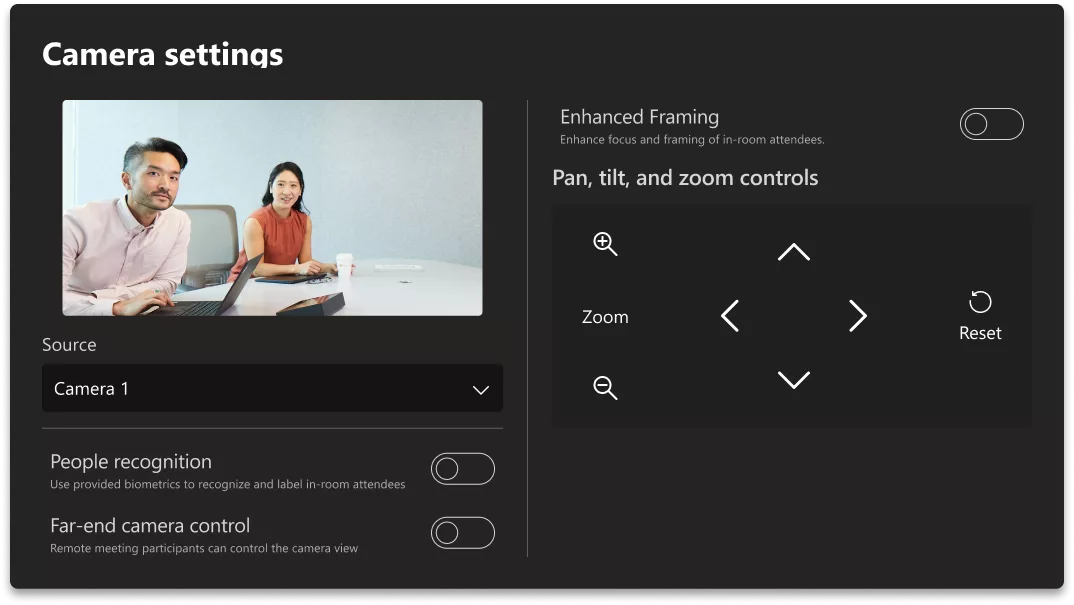1074x605 pixels.
Task: Click the Camera settings heading
Action: pyautogui.click(x=162, y=54)
